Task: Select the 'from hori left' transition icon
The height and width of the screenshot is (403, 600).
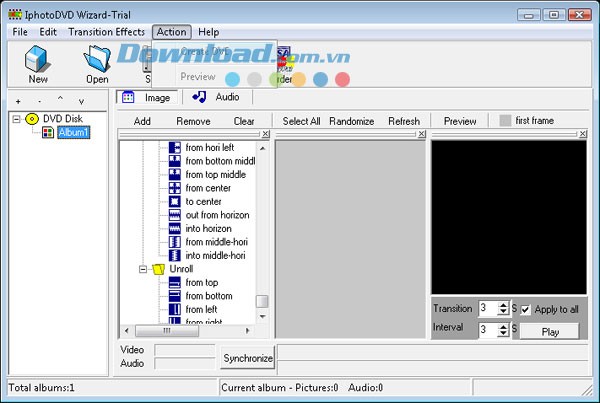Action: click(175, 148)
